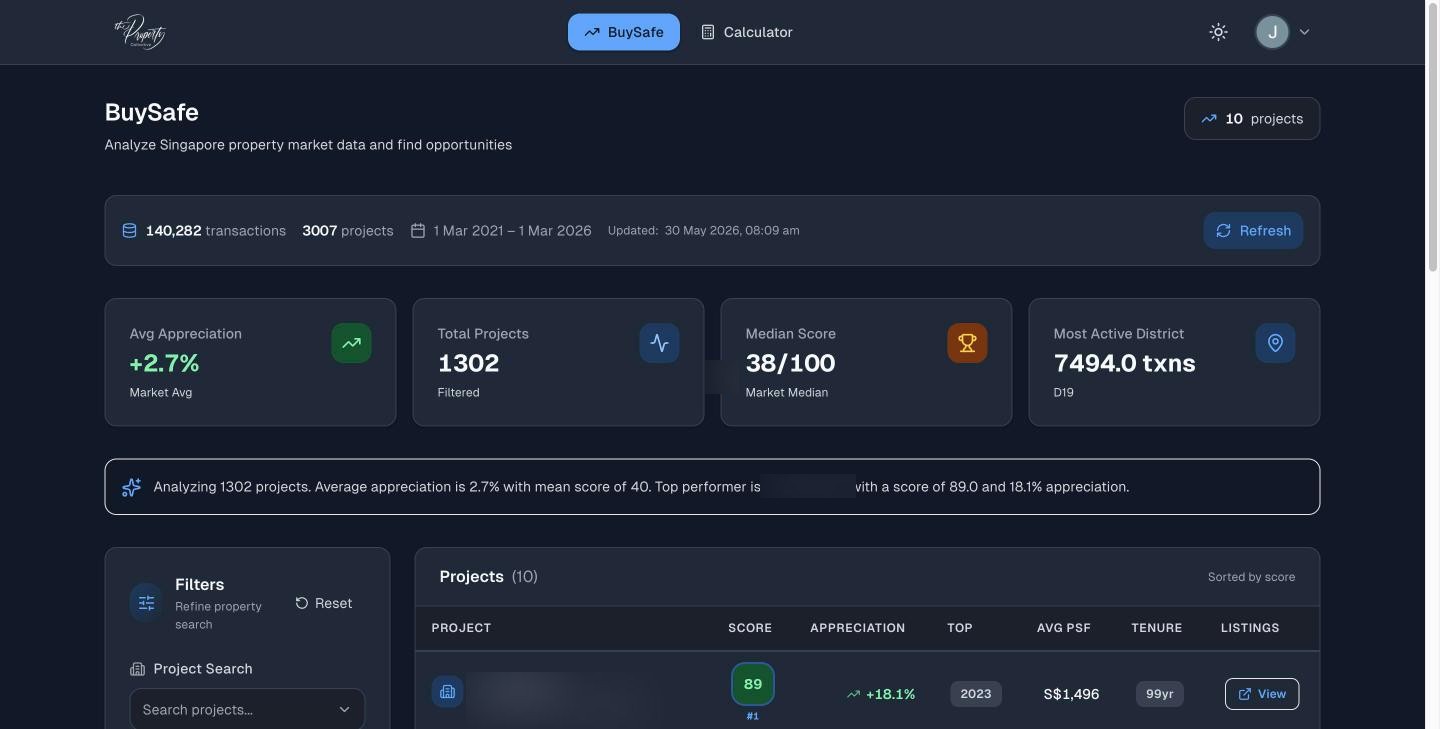Switch to the Calculator tab
Image resolution: width=1440 pixels, height=729 pixels.
(747, 32)
